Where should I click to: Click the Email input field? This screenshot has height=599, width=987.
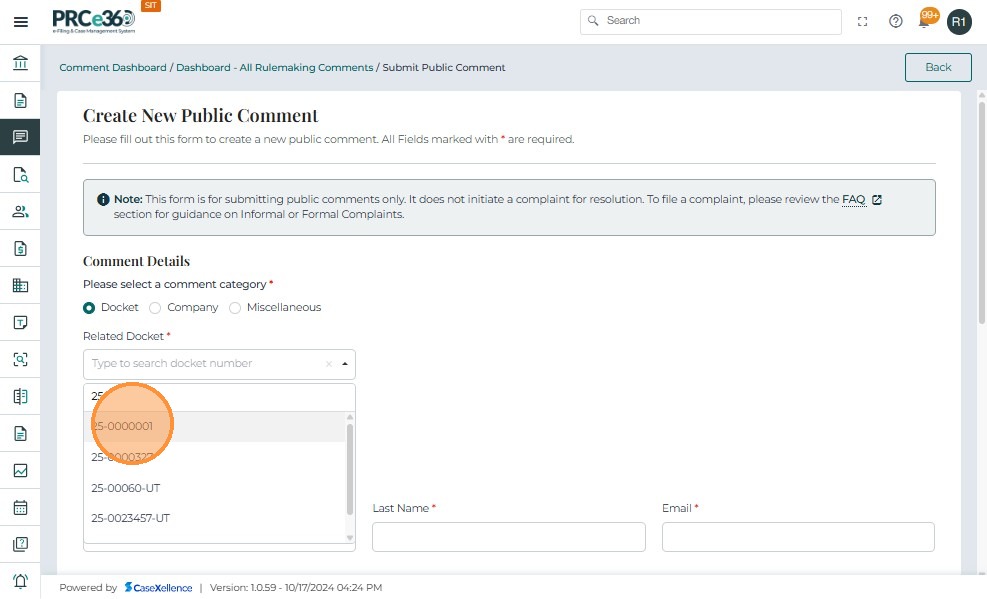coord(798,537)
